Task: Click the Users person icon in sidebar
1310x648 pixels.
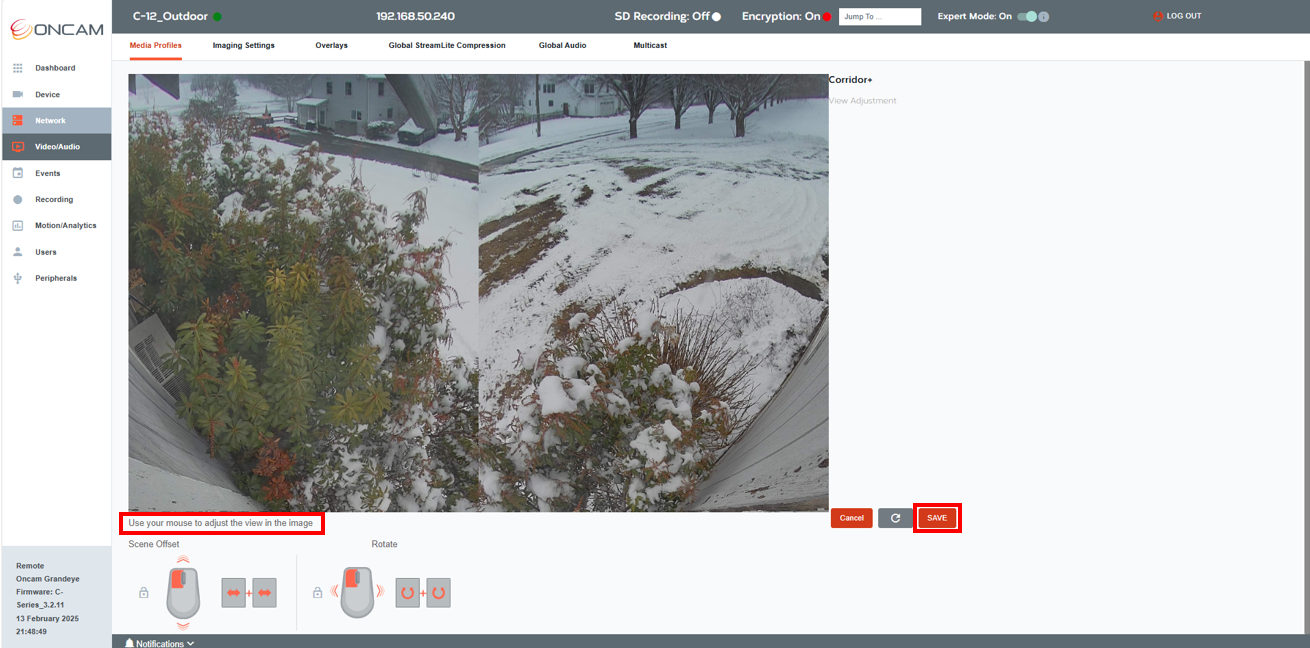Action: click(17, 252)
